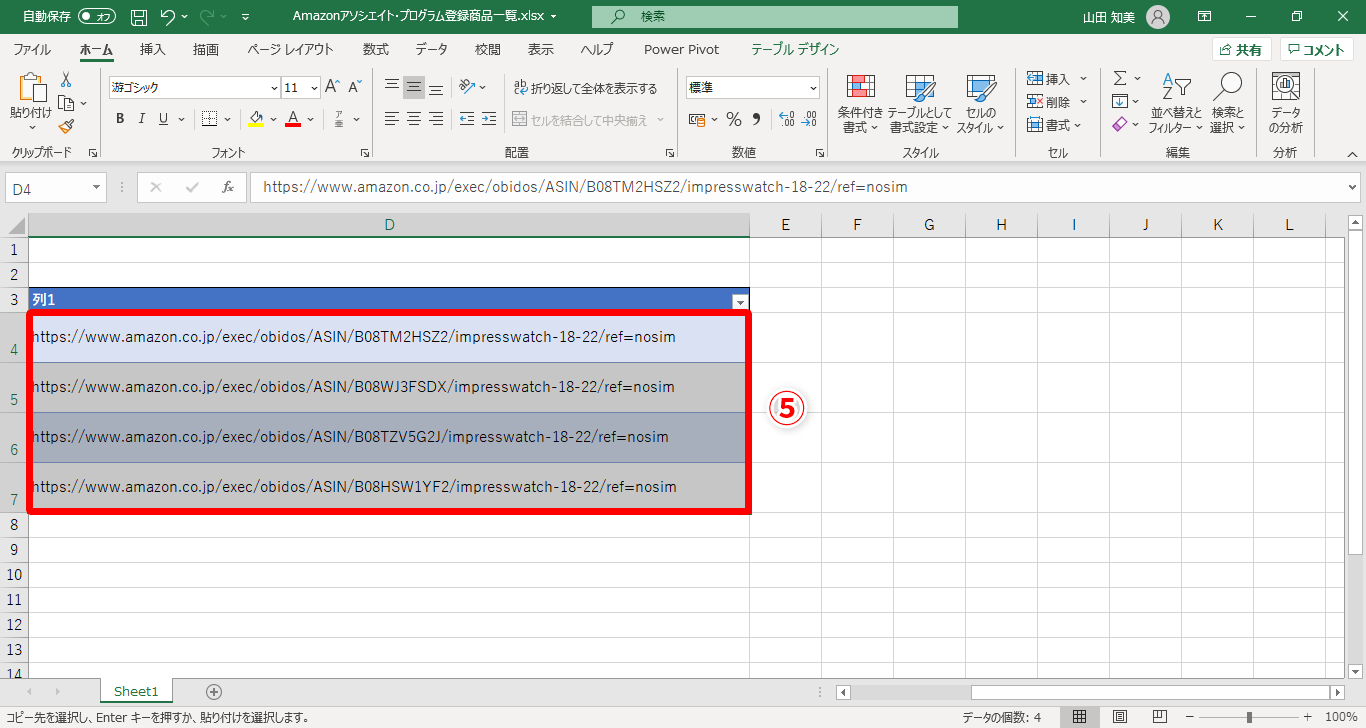Expand the formula bar with the chevron
The image size is (1366, 728).
coord(1353,187)
